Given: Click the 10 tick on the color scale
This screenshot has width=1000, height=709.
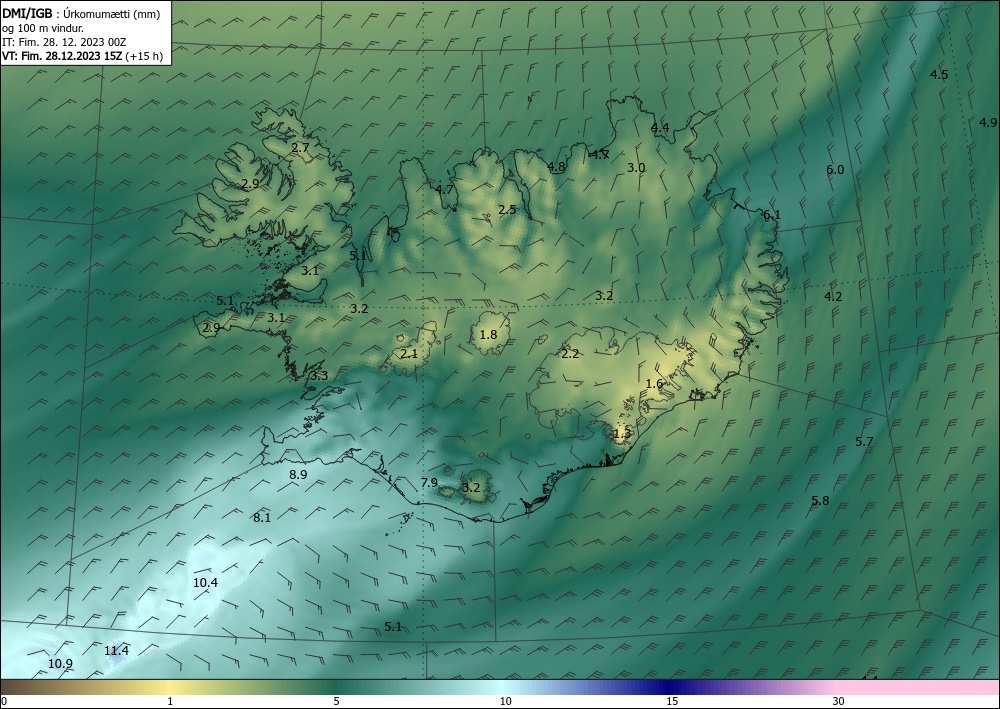Looking at the screenshot, I should tap(505, 701).
